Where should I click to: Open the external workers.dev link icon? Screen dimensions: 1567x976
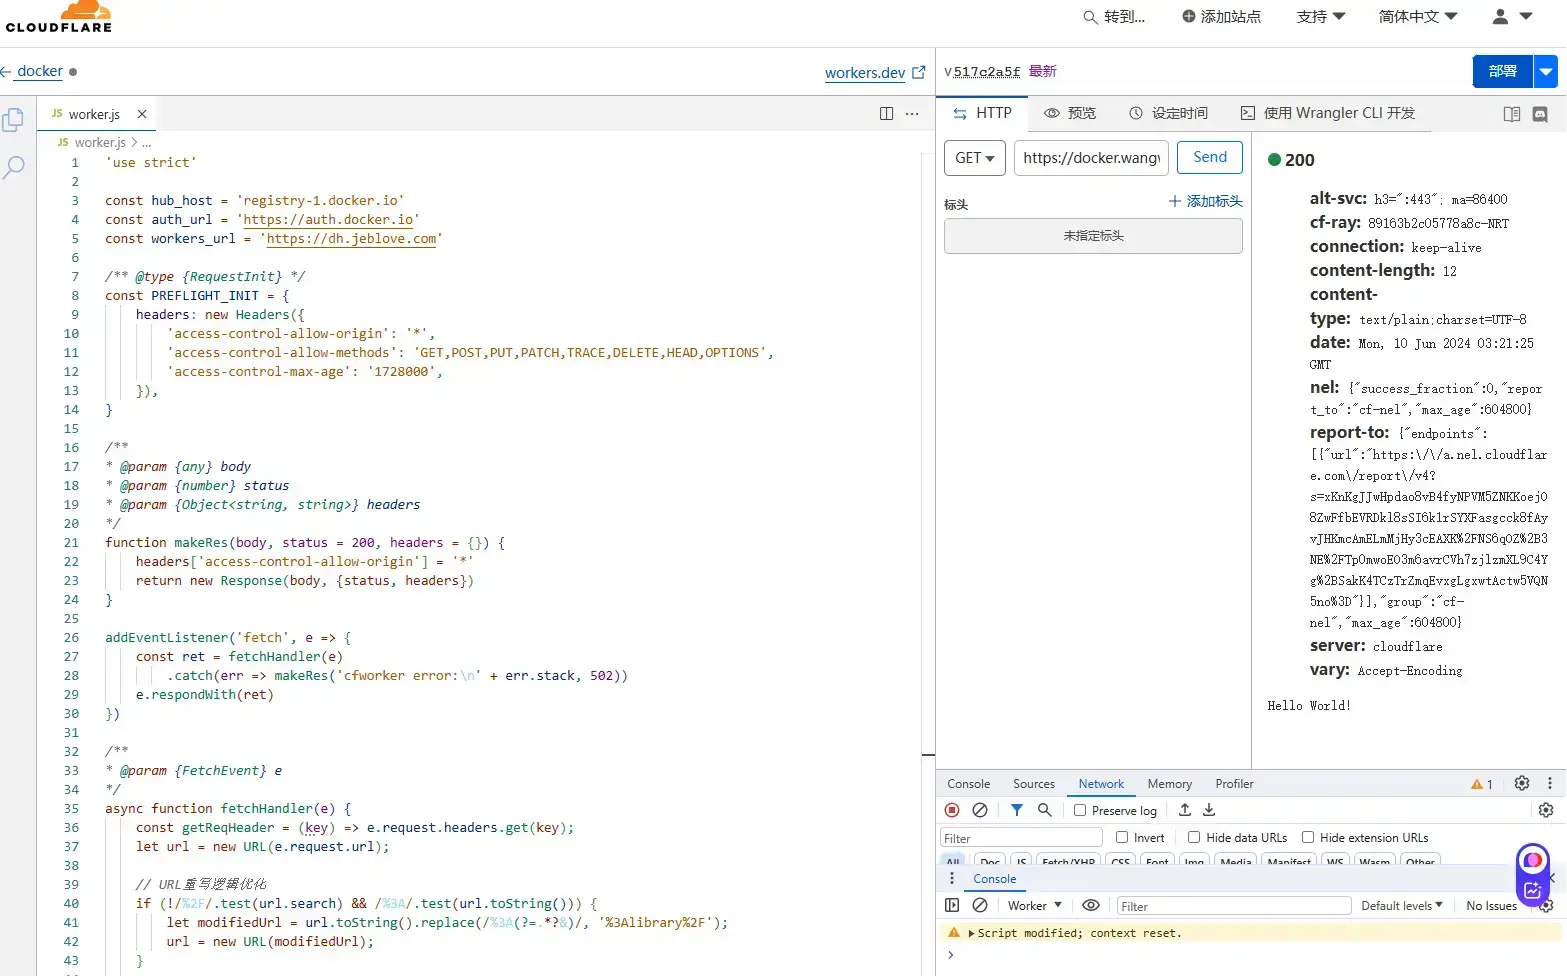(919, 72)
